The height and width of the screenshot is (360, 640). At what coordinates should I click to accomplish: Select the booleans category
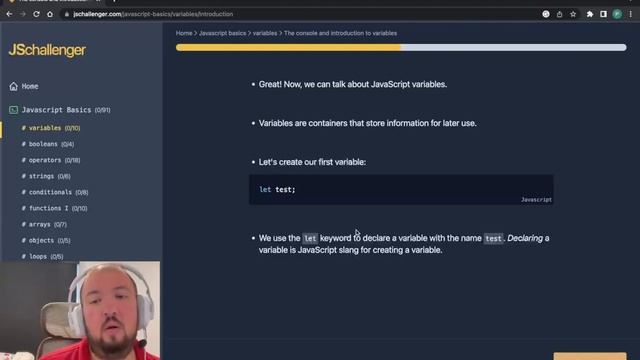48,144
